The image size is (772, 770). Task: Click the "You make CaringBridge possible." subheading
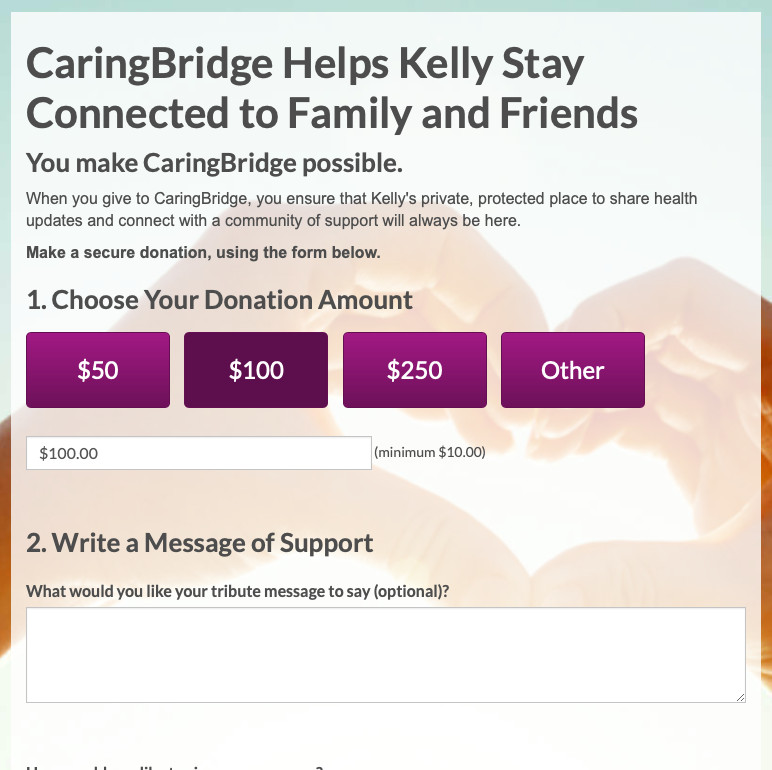[x=214, y=163]
